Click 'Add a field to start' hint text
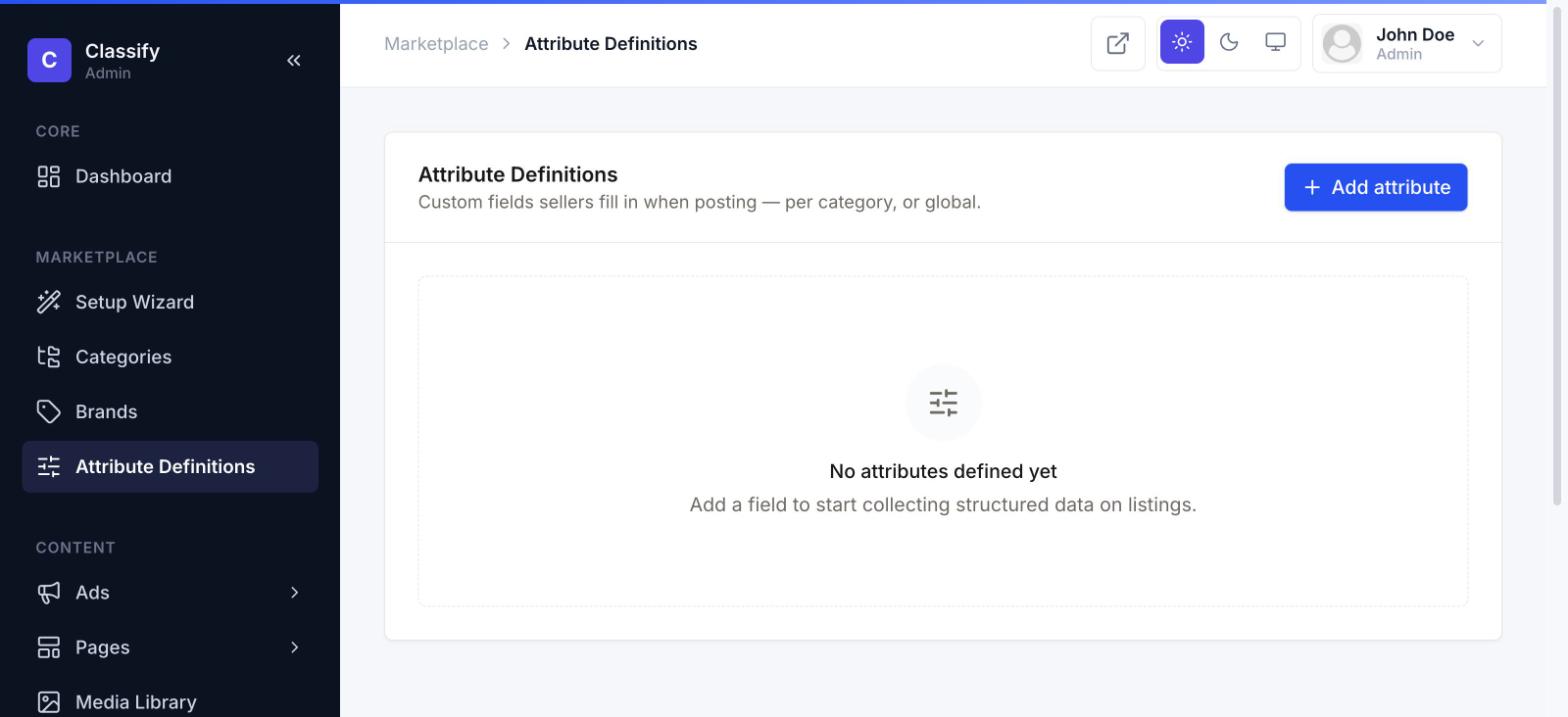This screenshot has width=1568, height=717. 943,505
